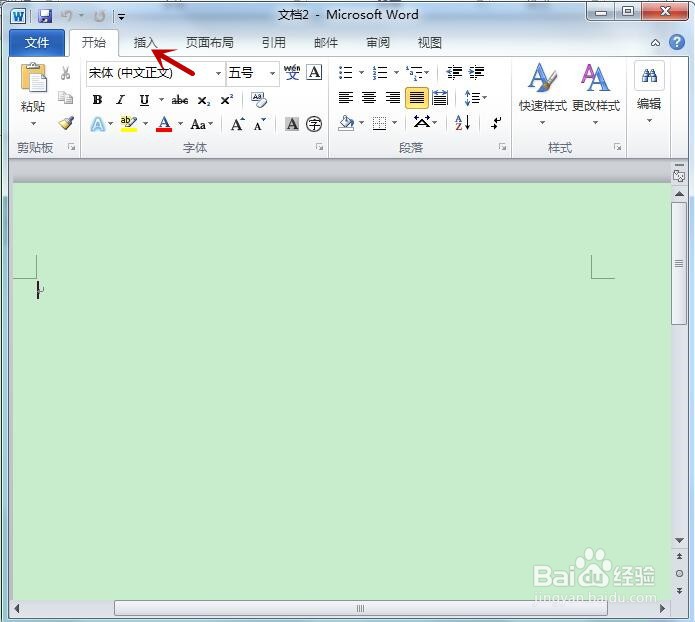Click the Enclose Characters circle icon
Screen dimensions: 695x622
(314, 124)
